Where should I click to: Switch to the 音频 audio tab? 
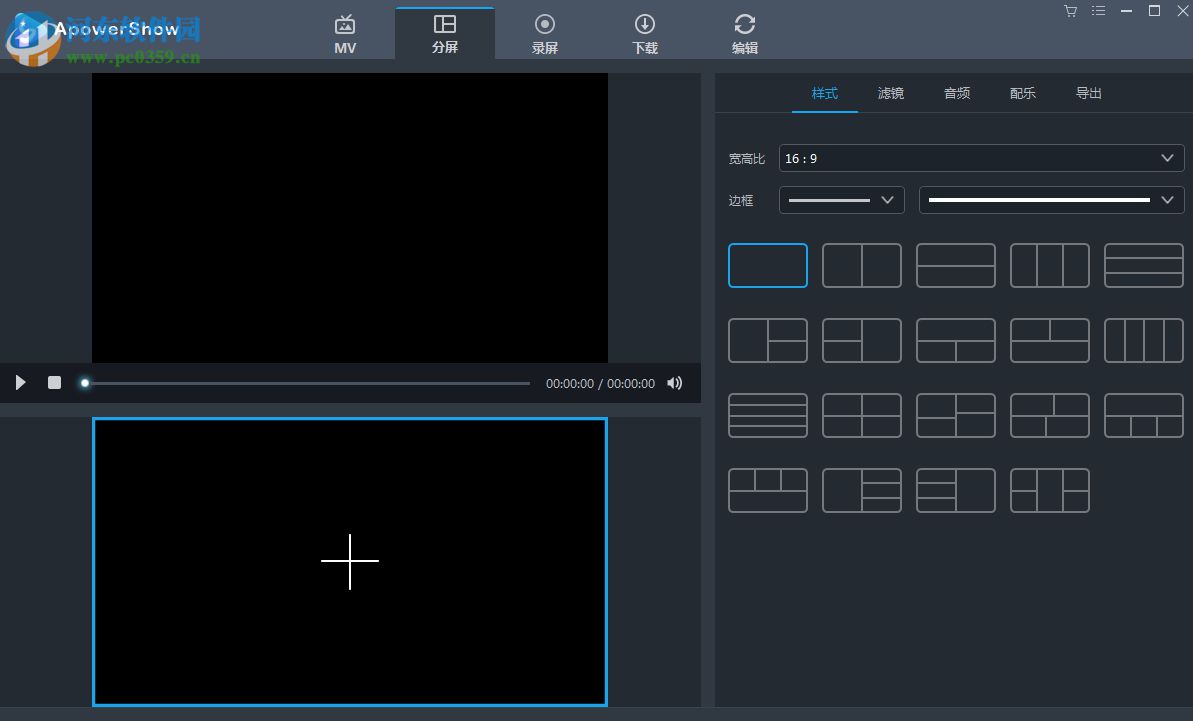957,93
